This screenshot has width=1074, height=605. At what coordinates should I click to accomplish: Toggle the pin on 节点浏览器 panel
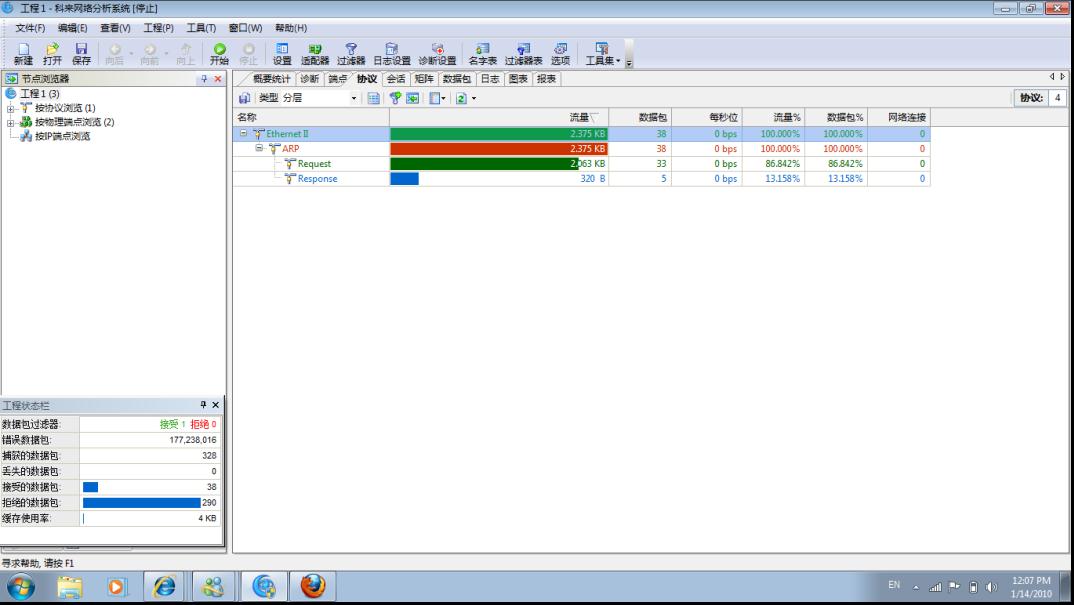[204, 79]
